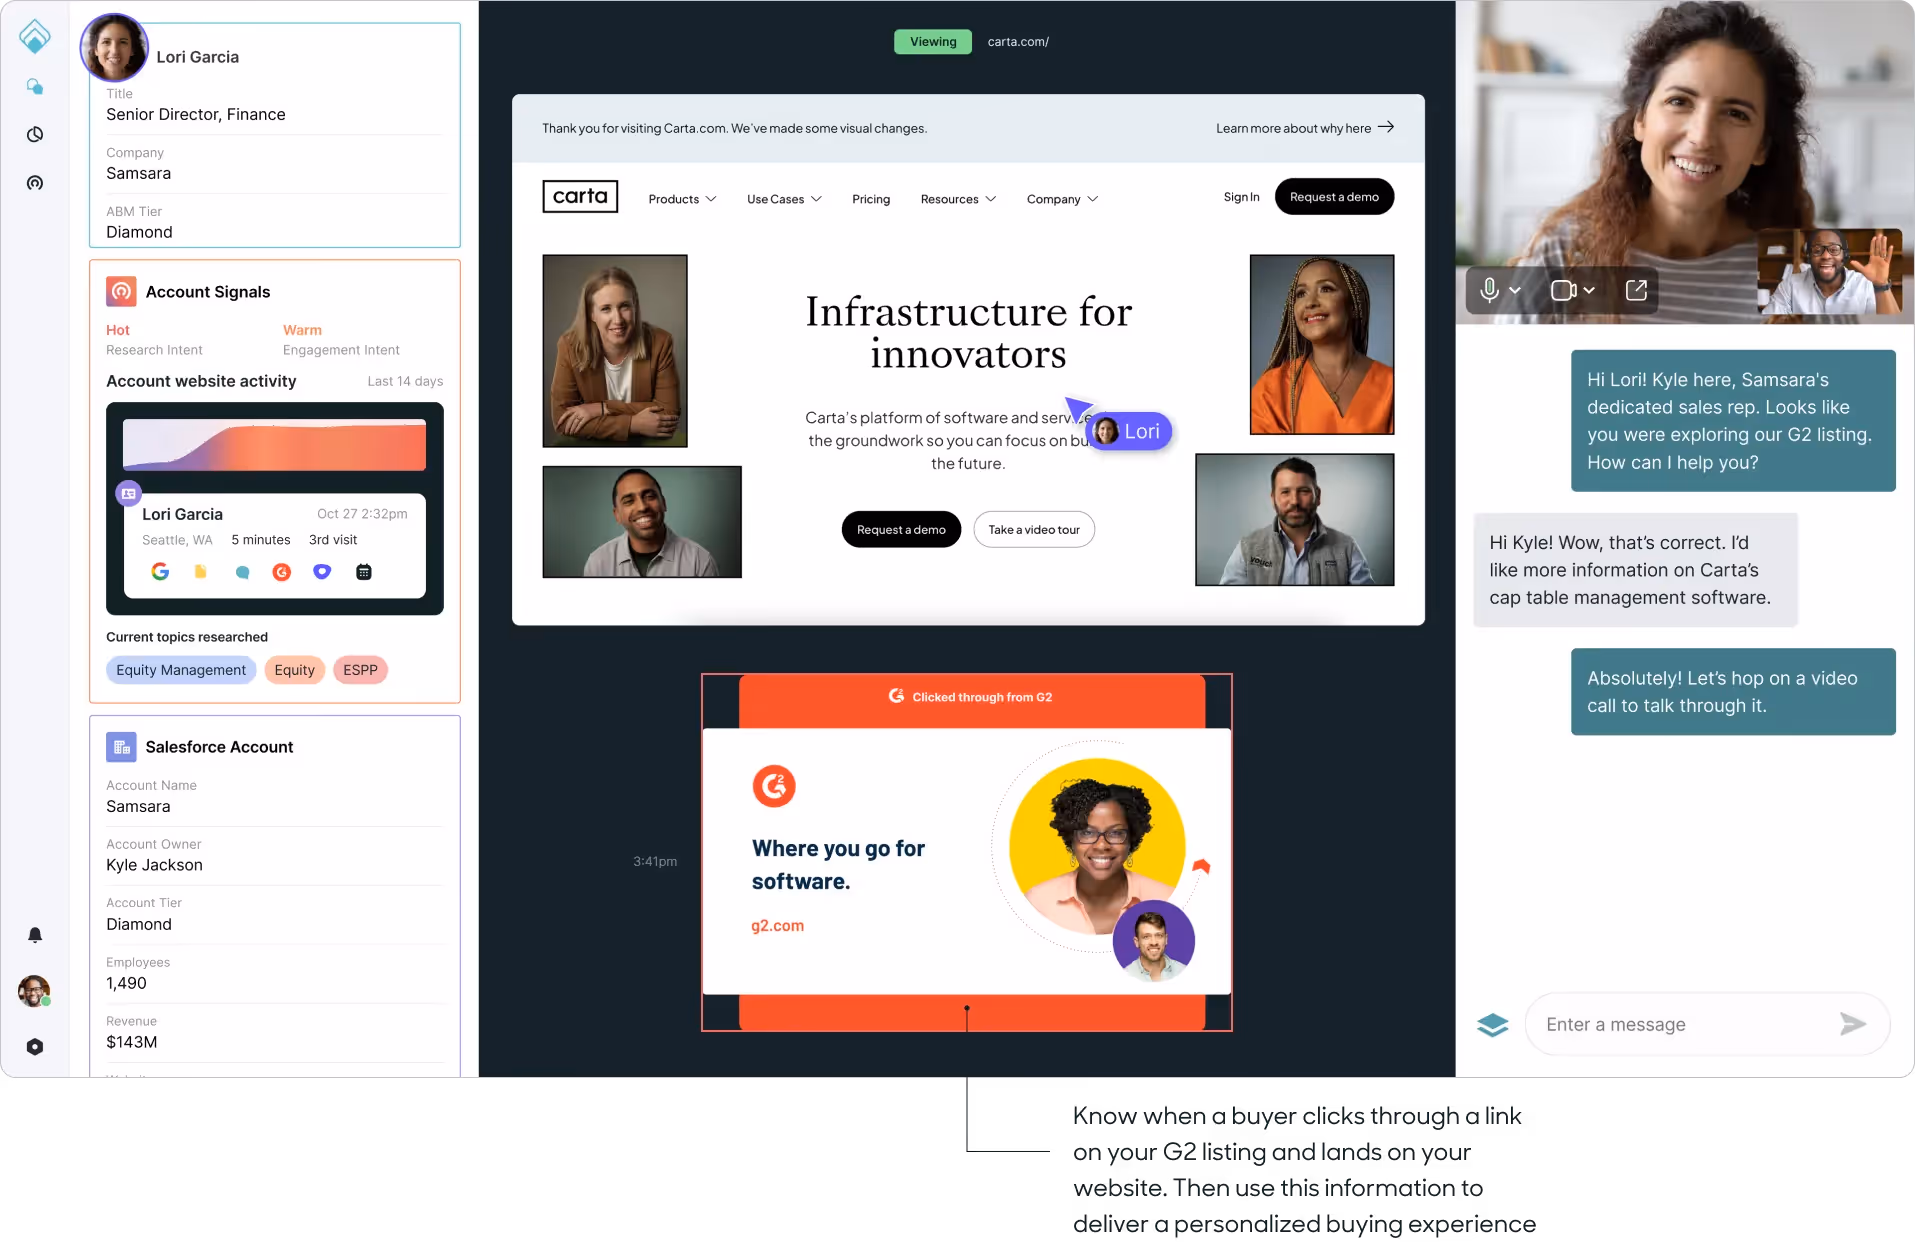Image resolution: width=1915 pixels, height=1242 pixels.
Task: Click the carta.com/ URL text
Action: (1018, 41)
